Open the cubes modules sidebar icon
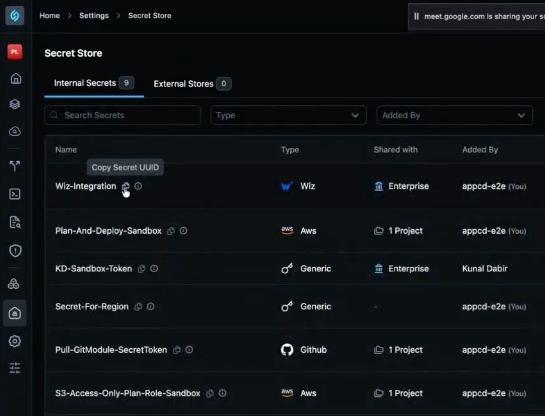Screen dimensions: 545x416 (x=14, y=284)
